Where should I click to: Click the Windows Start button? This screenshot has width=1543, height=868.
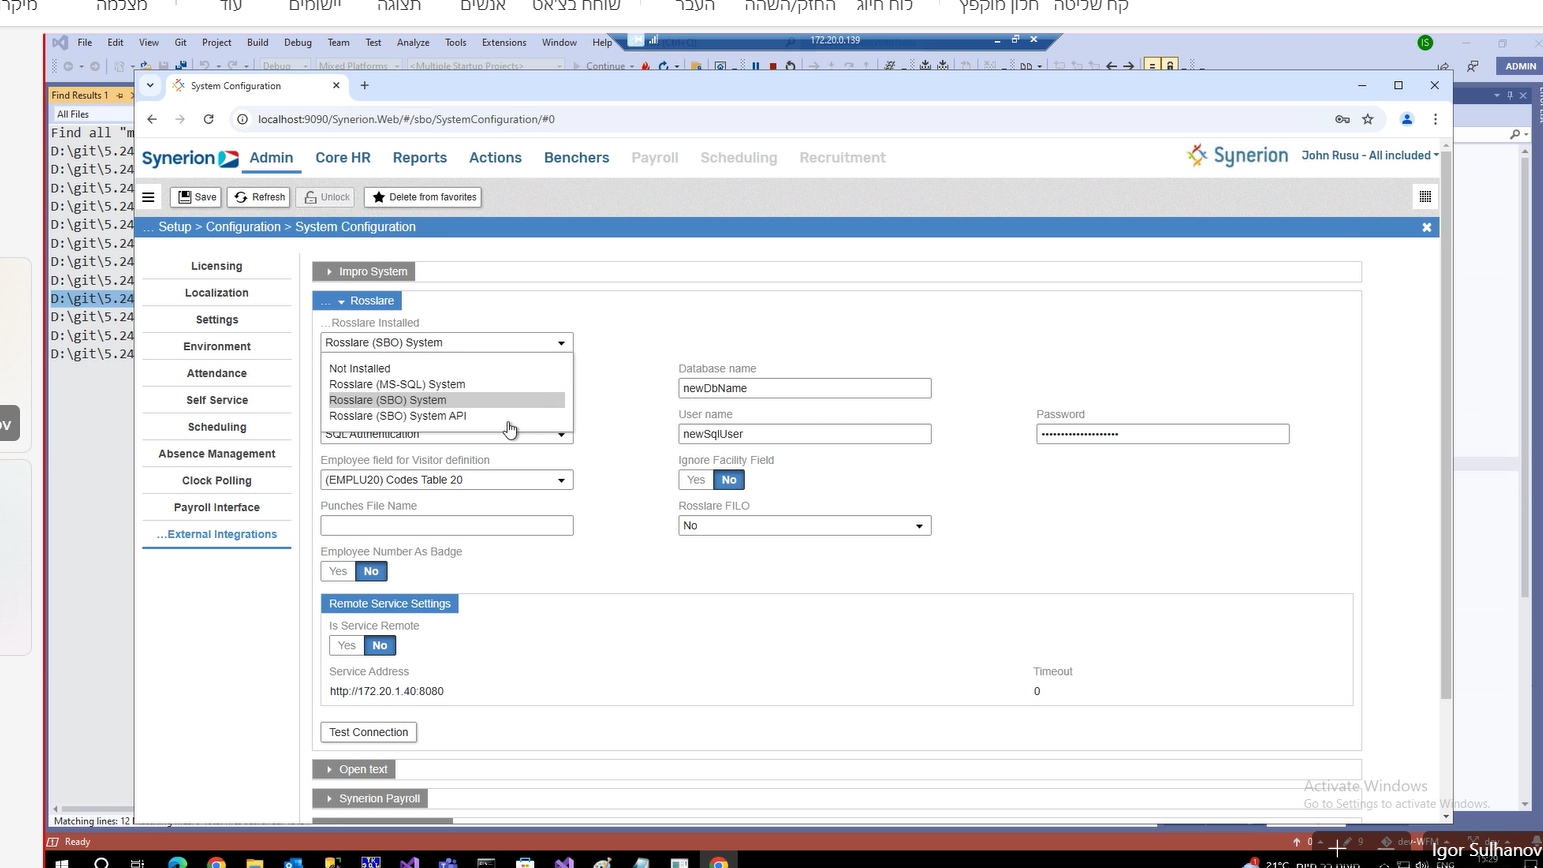pyautogui.click(x=61, y=862)
